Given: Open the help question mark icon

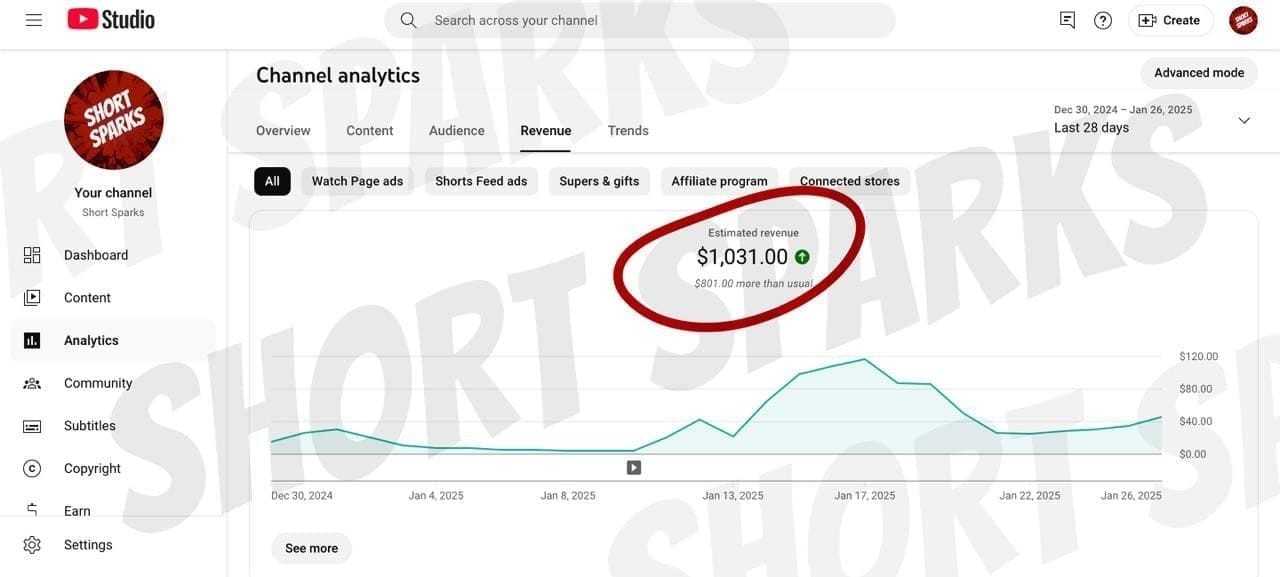Looking at the screenshot, I should click(x=1103, y=20).
